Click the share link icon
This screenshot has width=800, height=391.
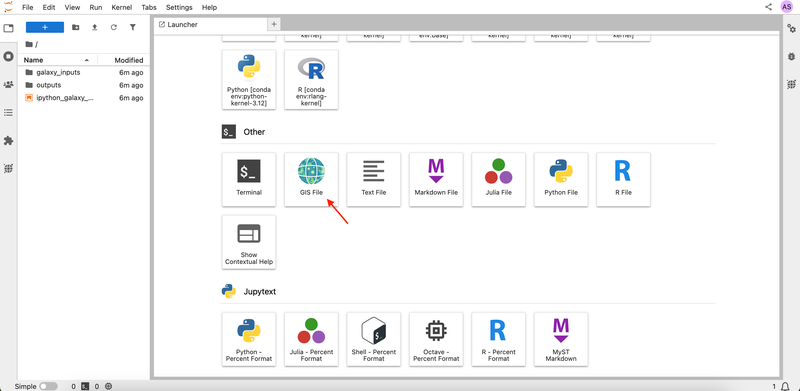[768, 7]
